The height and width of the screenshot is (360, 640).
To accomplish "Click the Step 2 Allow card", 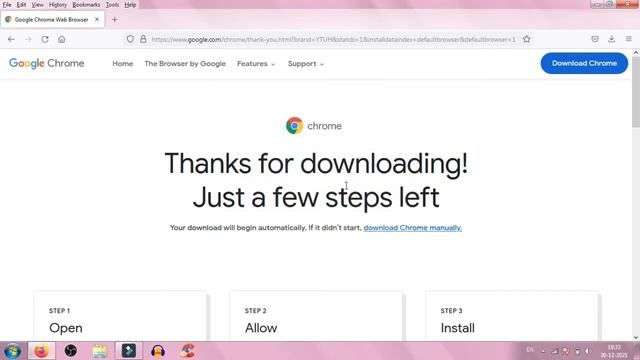I will click(316, 316).
